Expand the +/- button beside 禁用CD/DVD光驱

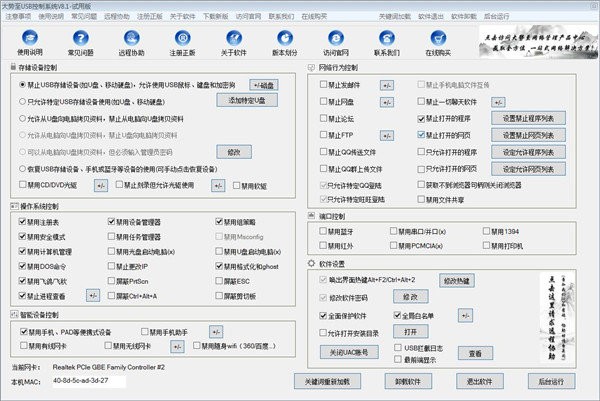101,185
